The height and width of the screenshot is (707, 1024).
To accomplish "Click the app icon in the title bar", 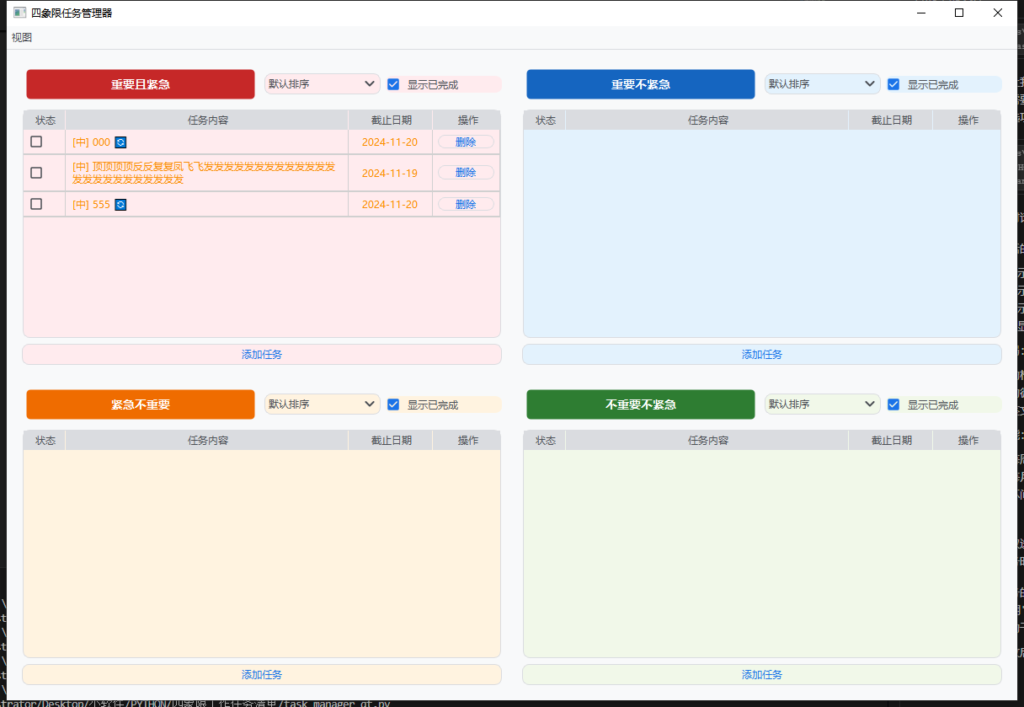I will [20, 12].
